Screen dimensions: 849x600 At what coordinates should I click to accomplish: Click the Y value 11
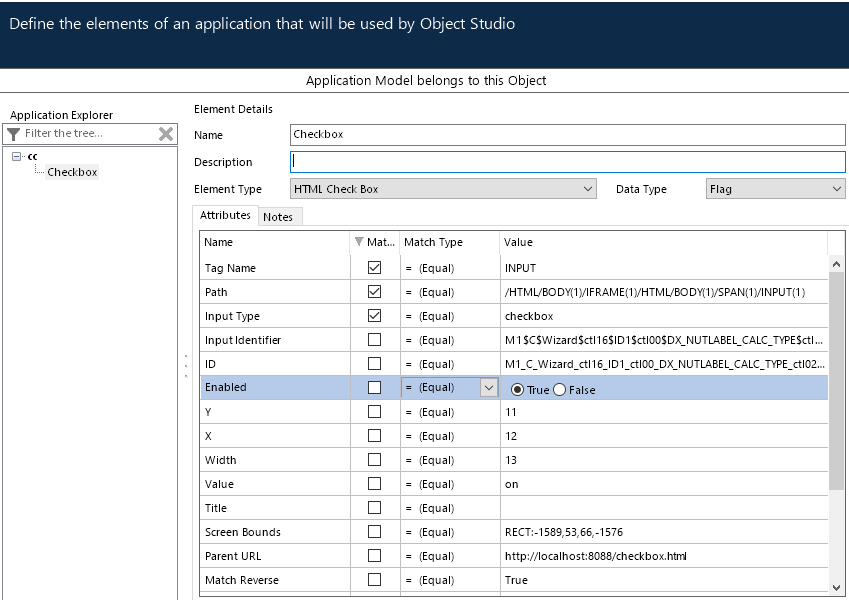511,412
